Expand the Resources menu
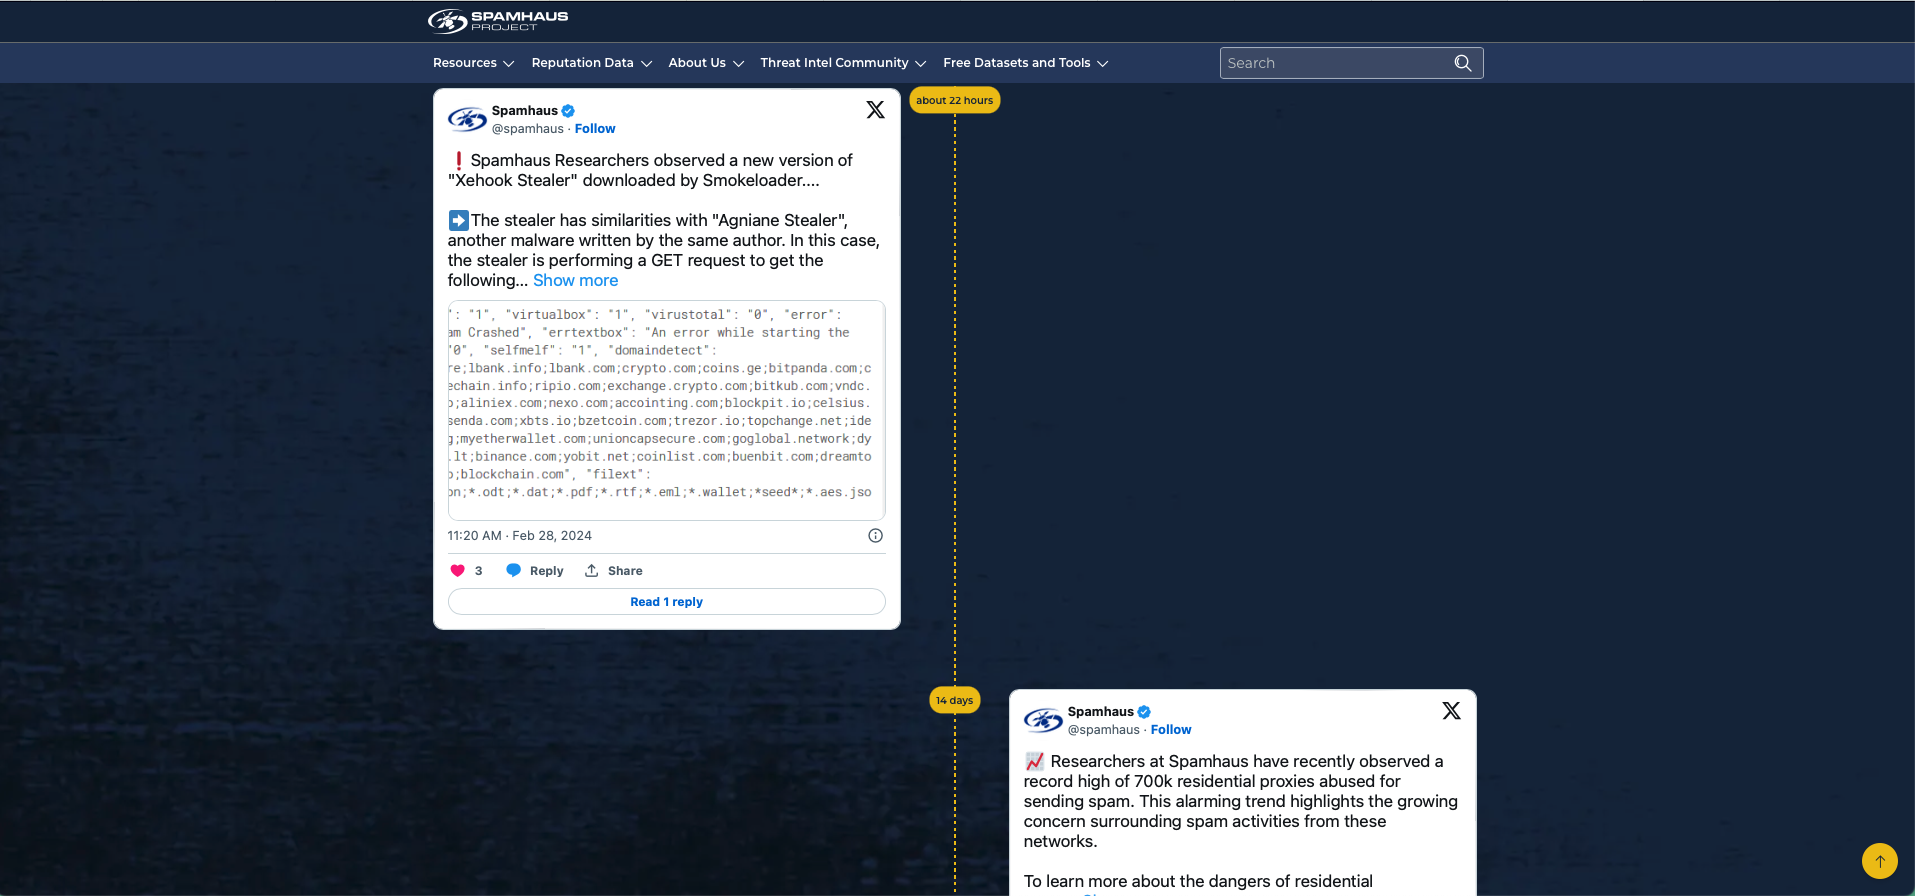Screen dimensions: 1915x896 (473, 63)
